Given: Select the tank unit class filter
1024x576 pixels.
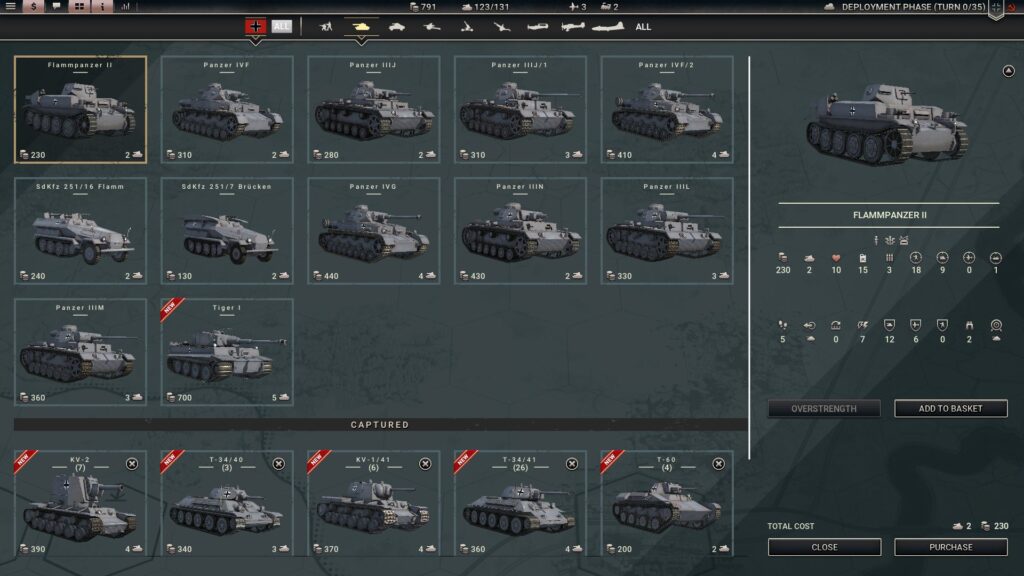Looking at the screenshot, I should pyautogui.click(x=360, y=27).
